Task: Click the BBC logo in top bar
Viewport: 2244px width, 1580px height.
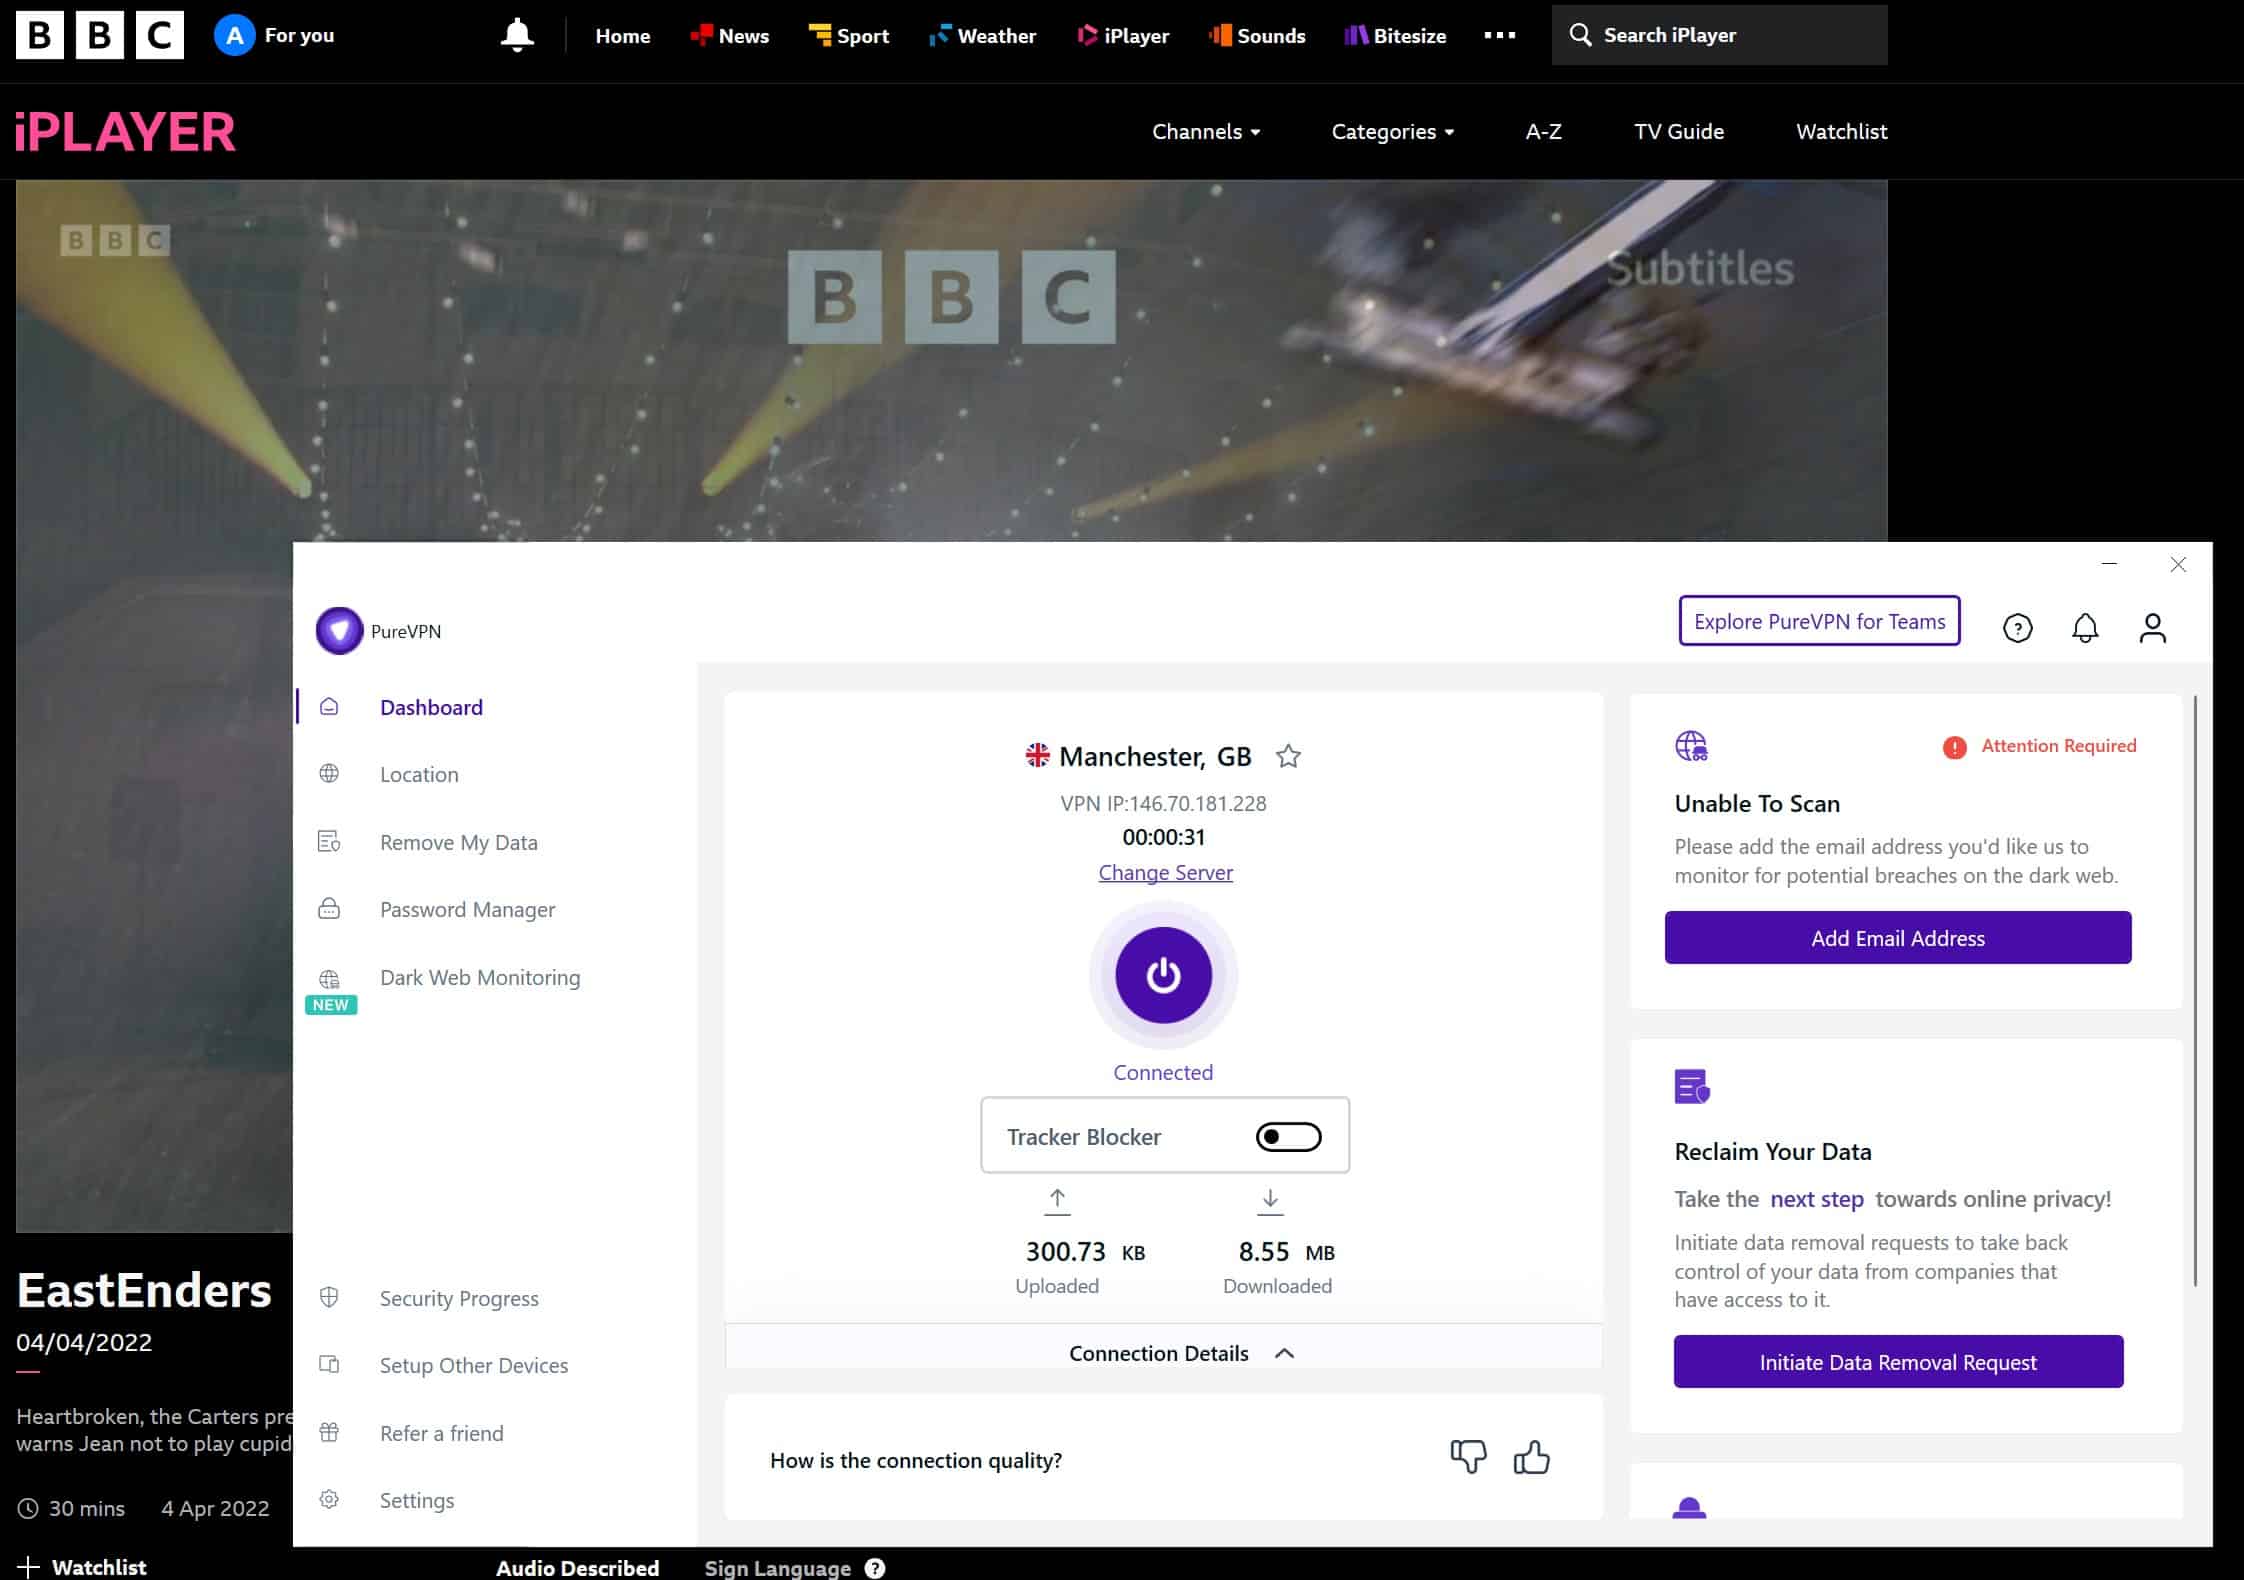Action: [100, 36]
